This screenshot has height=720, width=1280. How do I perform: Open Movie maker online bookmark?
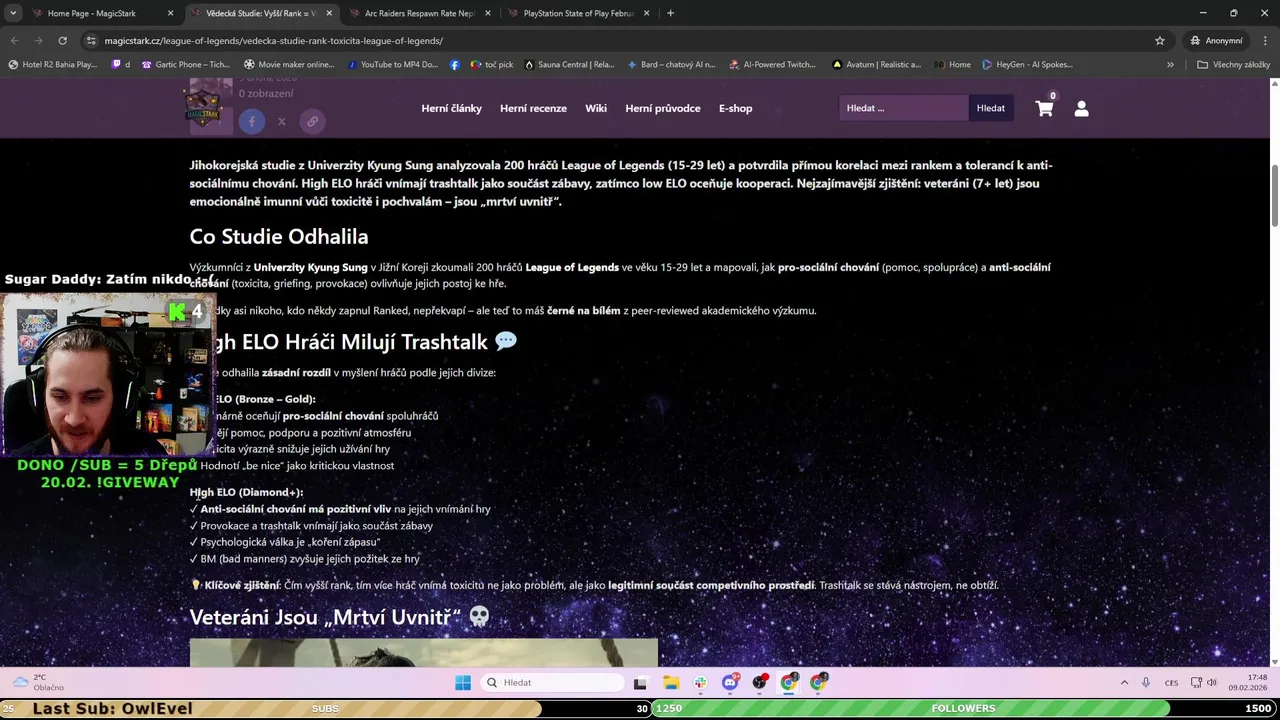point(289,65)
